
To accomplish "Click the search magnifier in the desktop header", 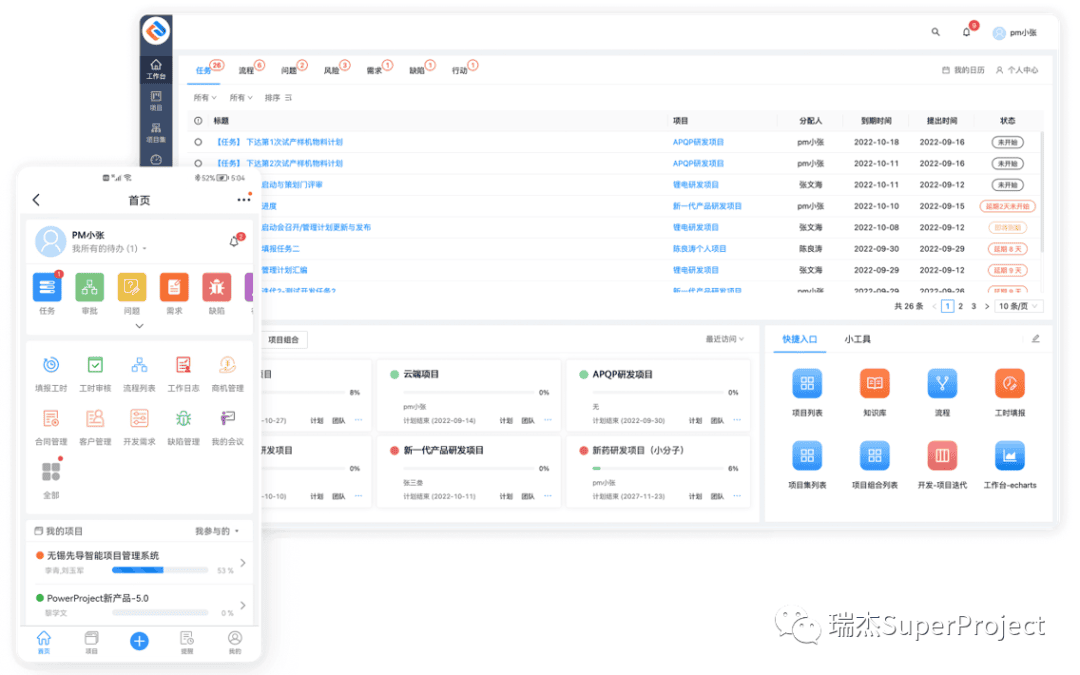I will (x=935, y=32).
